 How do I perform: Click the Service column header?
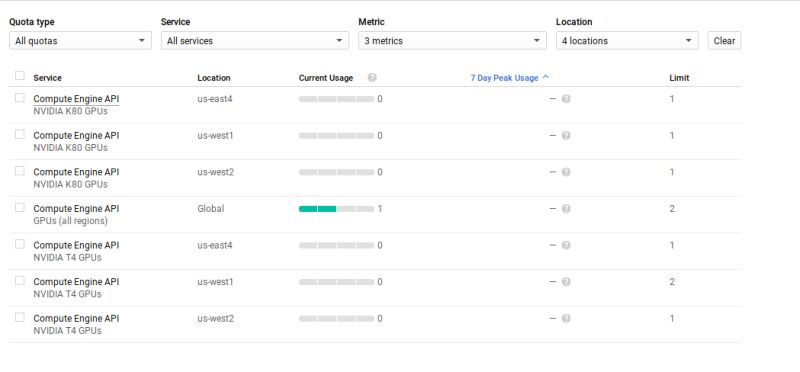(x=47, y=78)
